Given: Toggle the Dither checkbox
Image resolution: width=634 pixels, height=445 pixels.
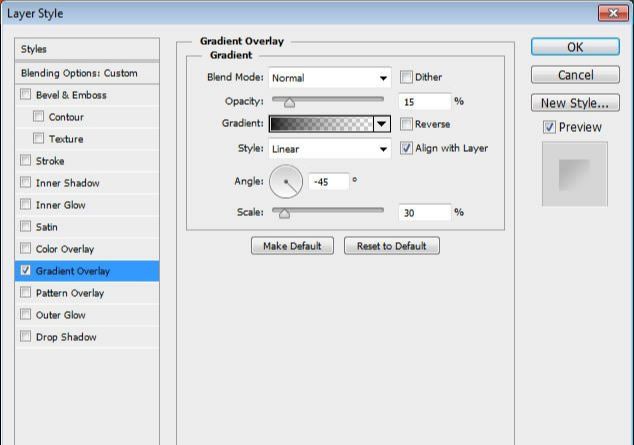Looking at the screenshot, I should point(406,77).
